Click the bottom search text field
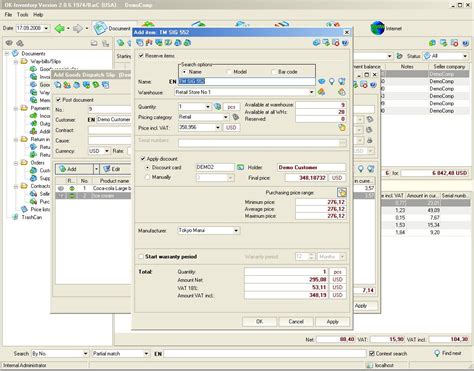Image resolution: width=474 pixels, height=371 pixels. pyautogui.click(x=265, y=353)
